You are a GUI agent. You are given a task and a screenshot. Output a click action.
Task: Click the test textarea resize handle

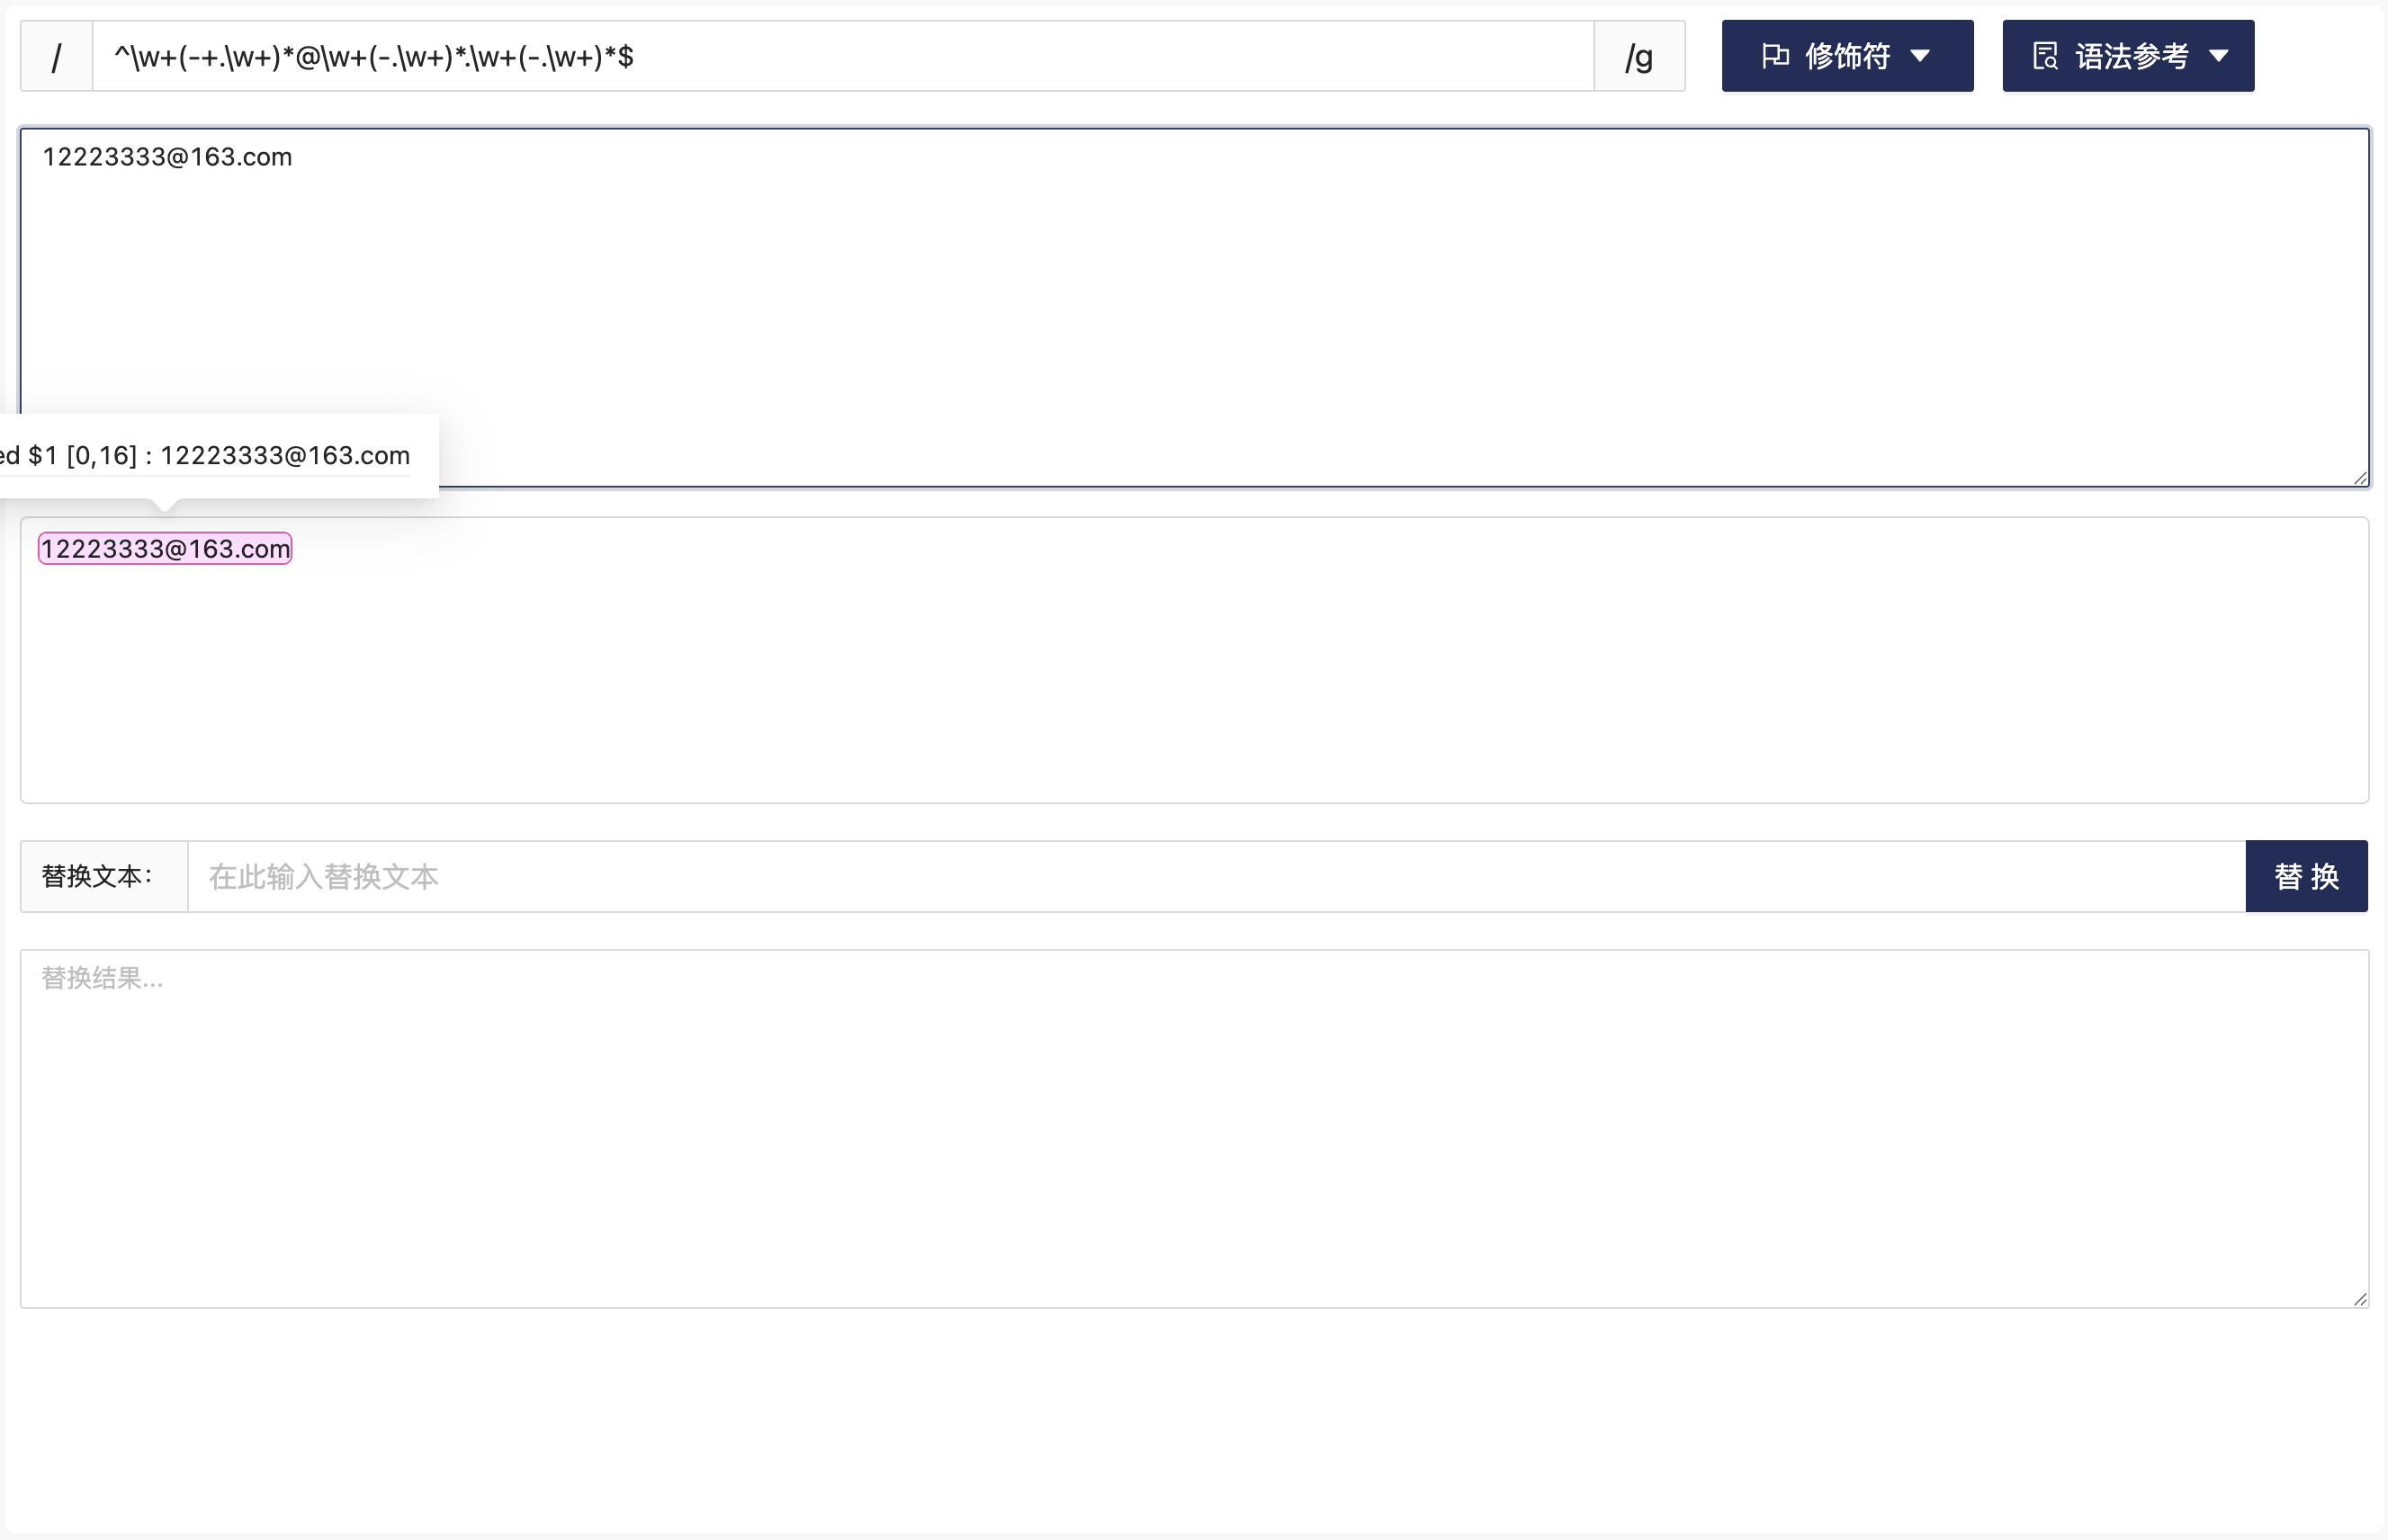pos(2360,478)
